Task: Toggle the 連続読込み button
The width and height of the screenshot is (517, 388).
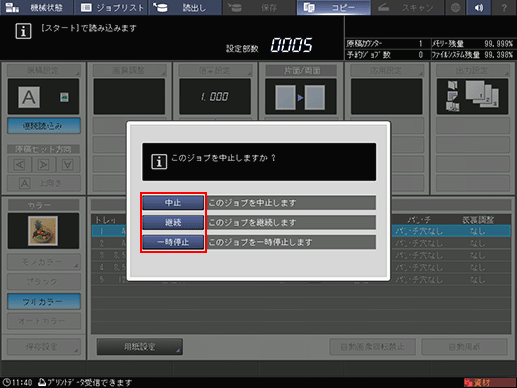Action: (x=44, y=126)
